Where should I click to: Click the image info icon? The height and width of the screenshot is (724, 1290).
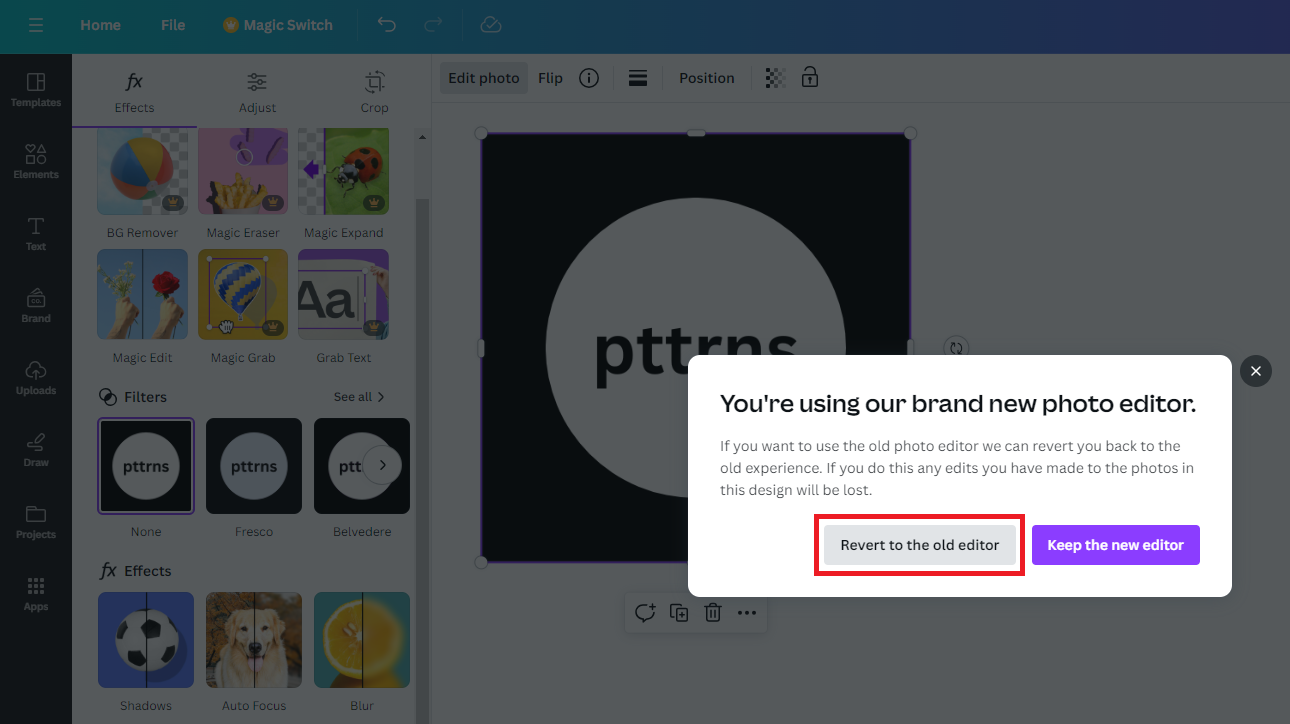[589, 78]
